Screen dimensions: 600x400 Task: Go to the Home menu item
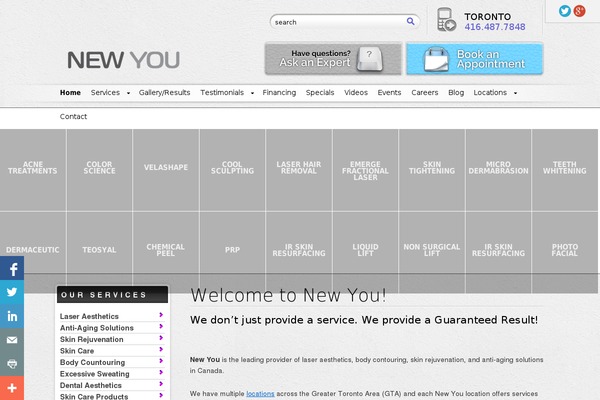[x=70, y=93]
